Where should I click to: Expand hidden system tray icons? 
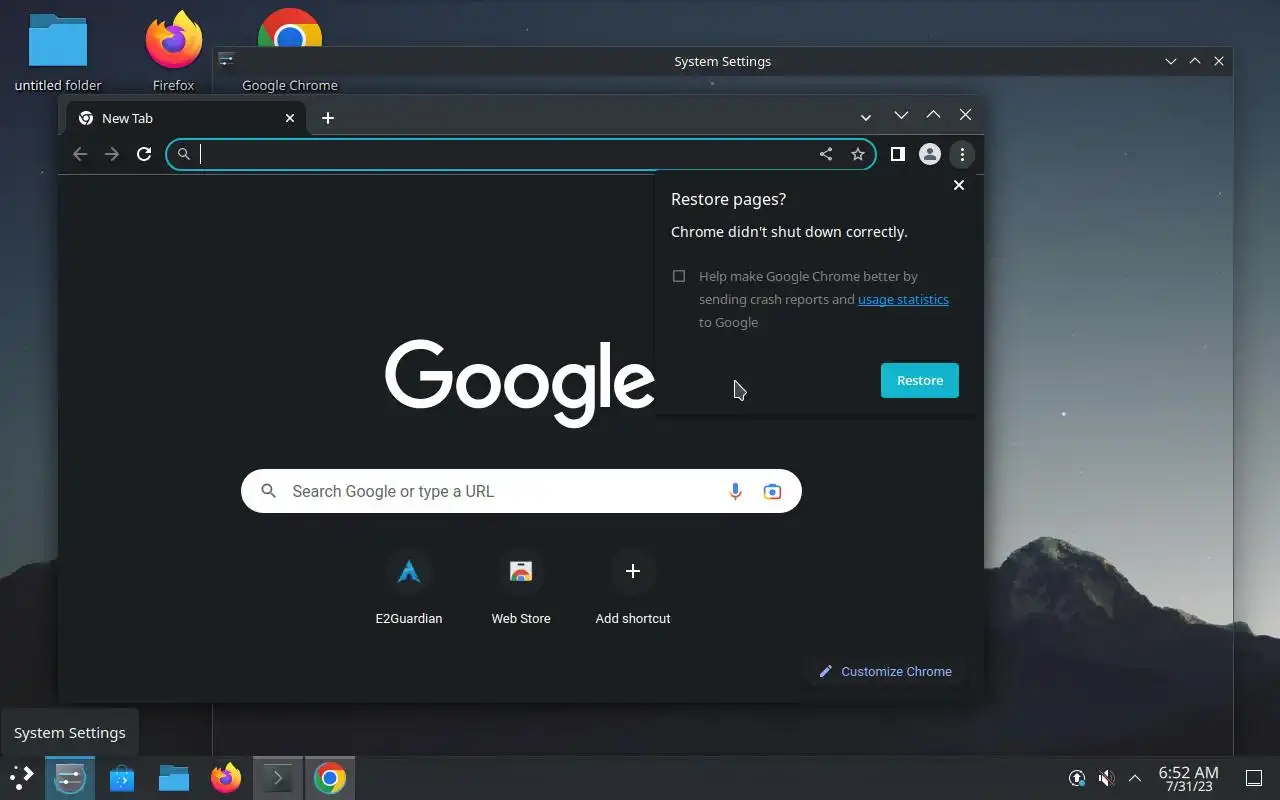[1135, 777]
